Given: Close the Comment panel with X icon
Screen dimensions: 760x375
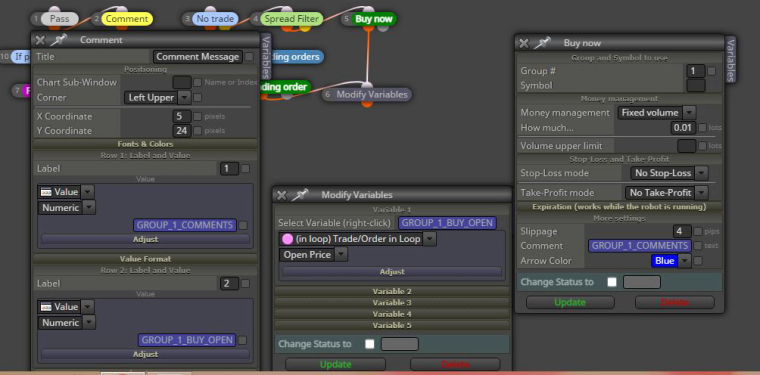Looking at the screenshot, I should (40, 40).
